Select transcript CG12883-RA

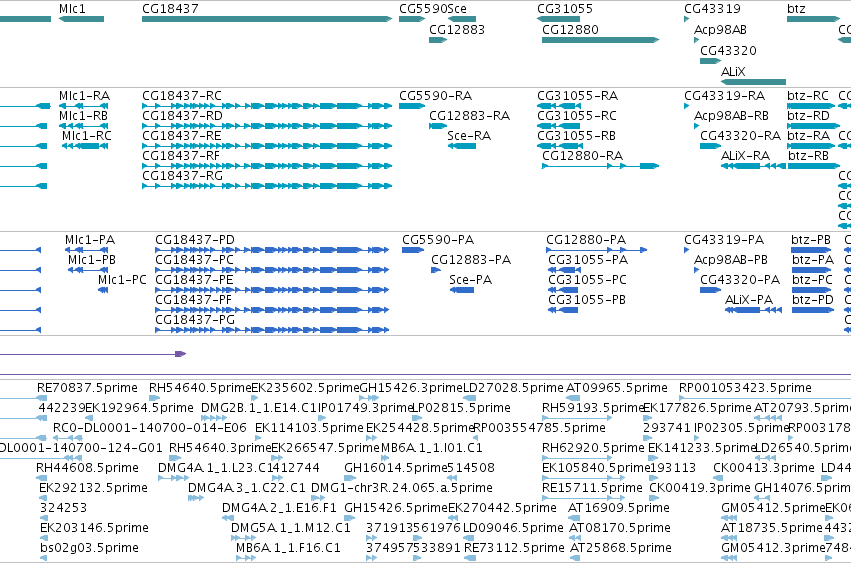(469, 116)
